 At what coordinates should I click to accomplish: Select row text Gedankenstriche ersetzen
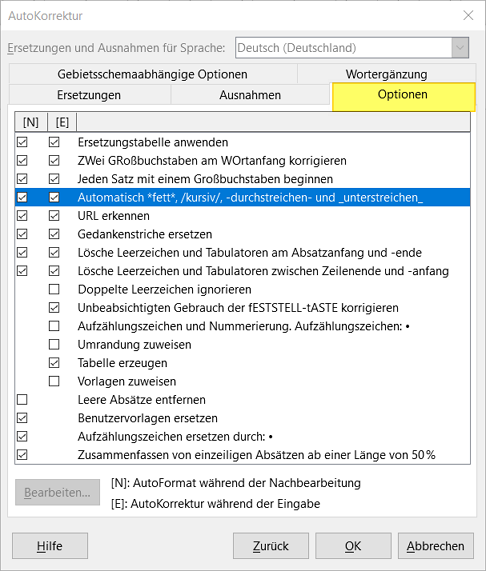[145, 234]
